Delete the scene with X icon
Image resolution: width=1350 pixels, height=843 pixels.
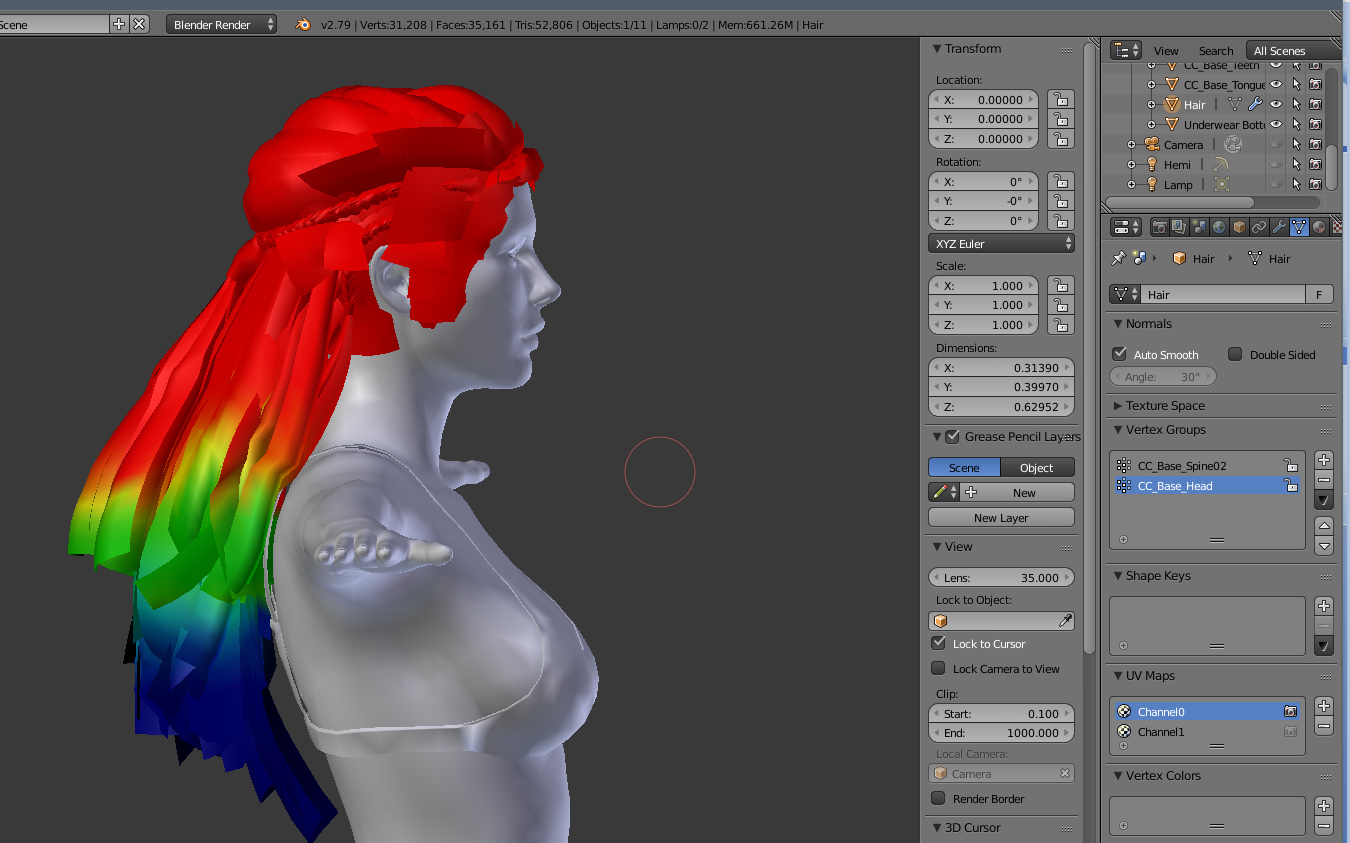pyautogui.click(x=139, y=24)
